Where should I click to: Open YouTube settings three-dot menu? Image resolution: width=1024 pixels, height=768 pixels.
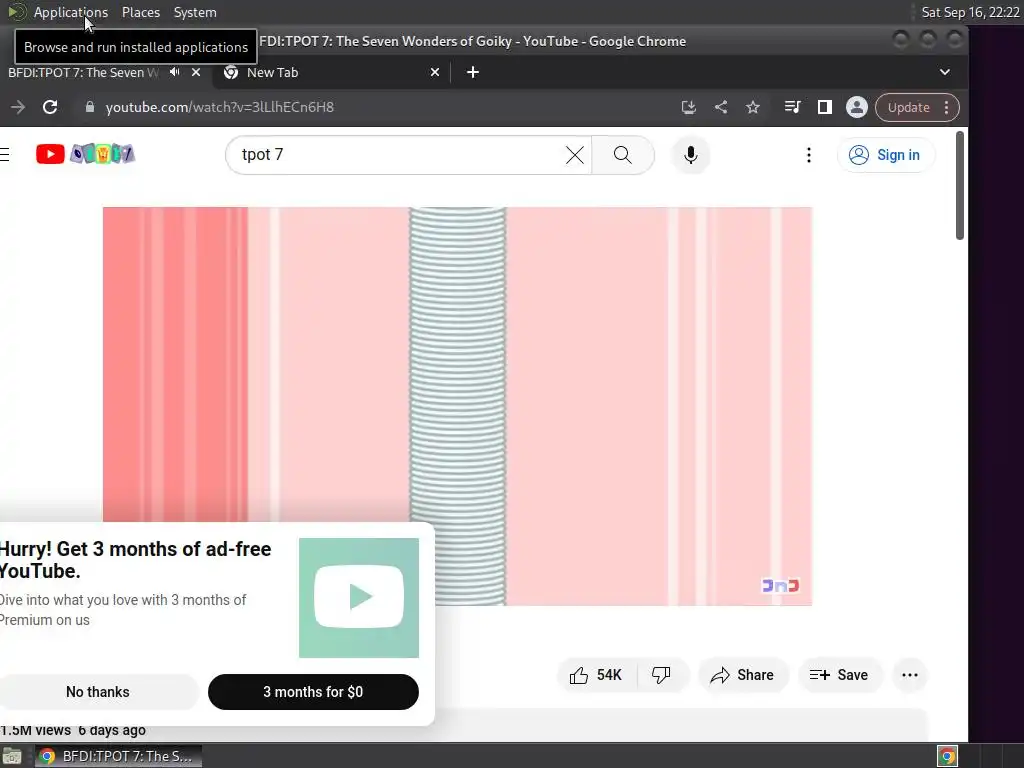point(808,155)
